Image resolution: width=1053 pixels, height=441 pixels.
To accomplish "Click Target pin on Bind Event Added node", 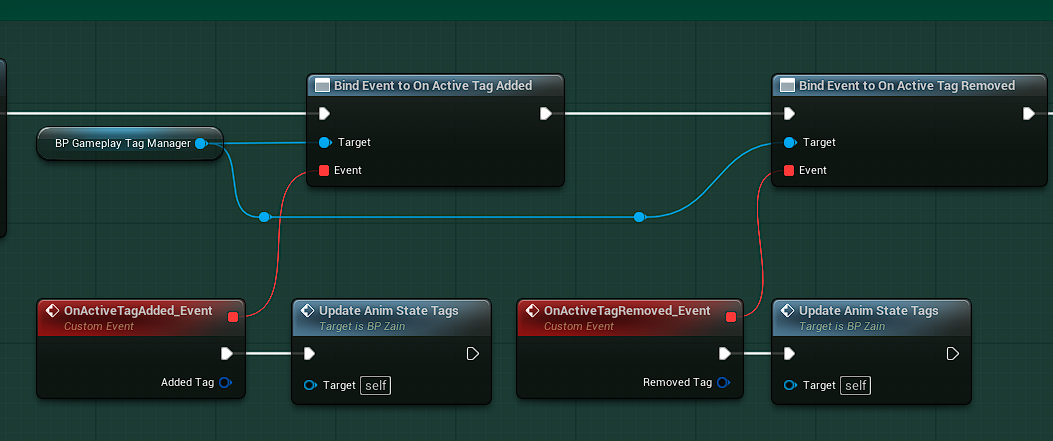I will click(x=324, y=142).
